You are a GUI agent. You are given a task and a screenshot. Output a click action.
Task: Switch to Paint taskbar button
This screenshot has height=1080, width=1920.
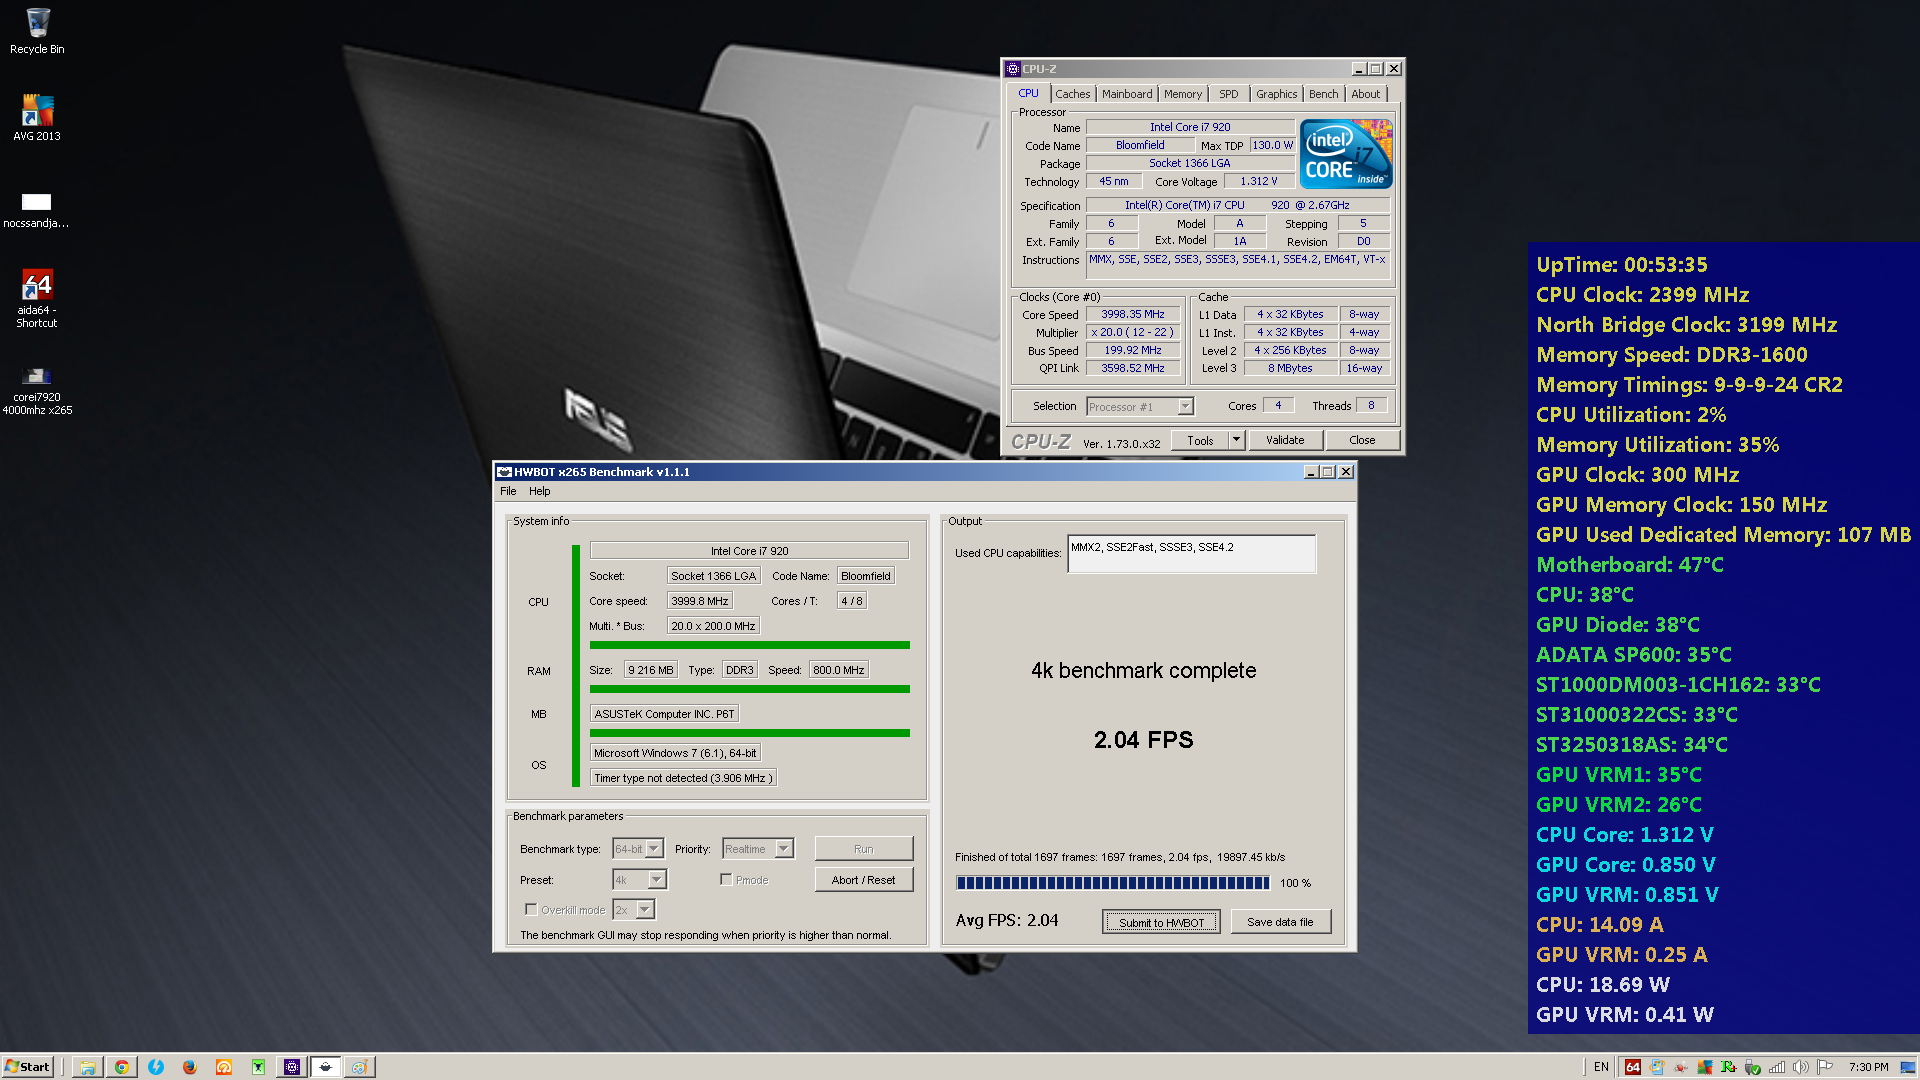click(x=360, y=1067)
